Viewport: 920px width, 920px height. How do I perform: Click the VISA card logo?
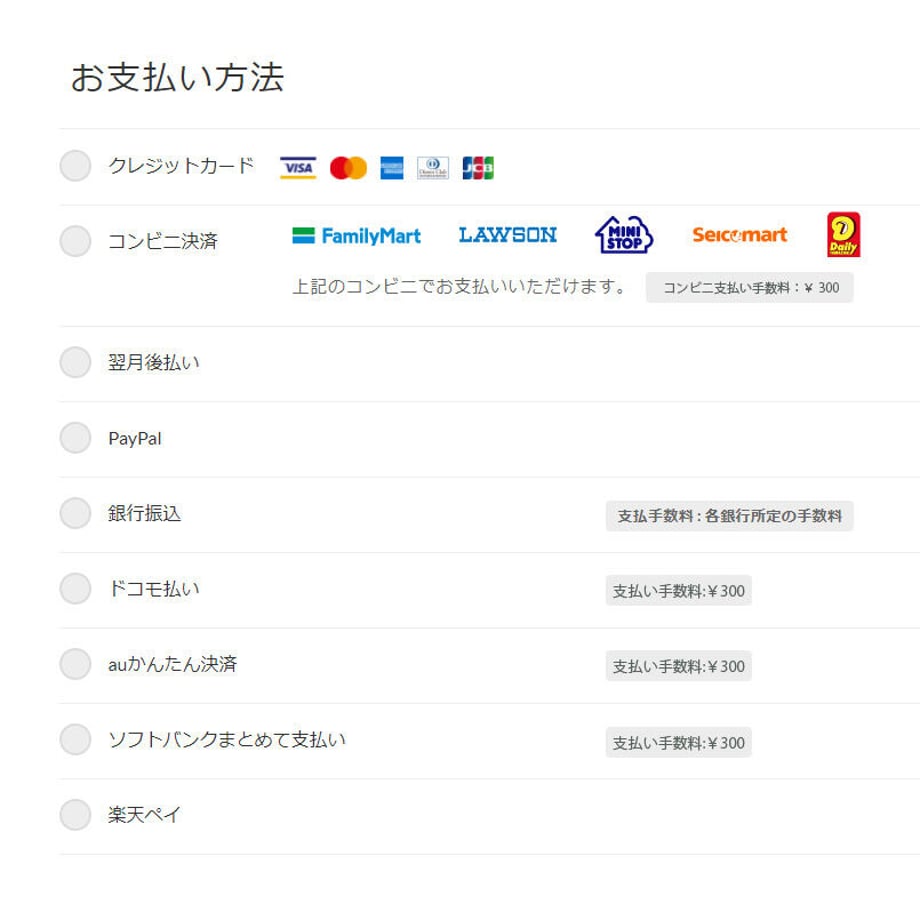point(298,168)
